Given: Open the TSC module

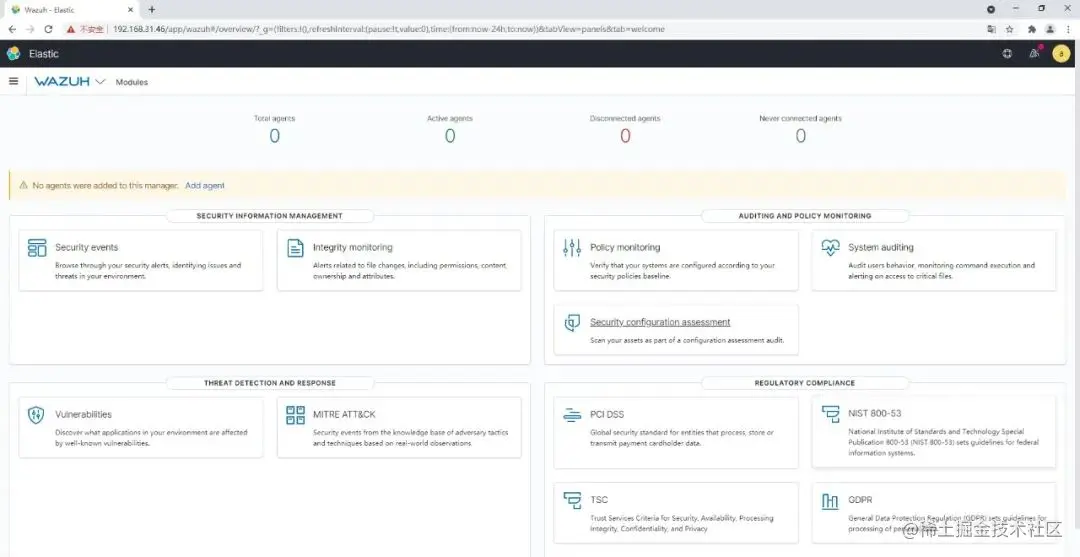Looking at the screenshot, I should (x=676, y=513).
